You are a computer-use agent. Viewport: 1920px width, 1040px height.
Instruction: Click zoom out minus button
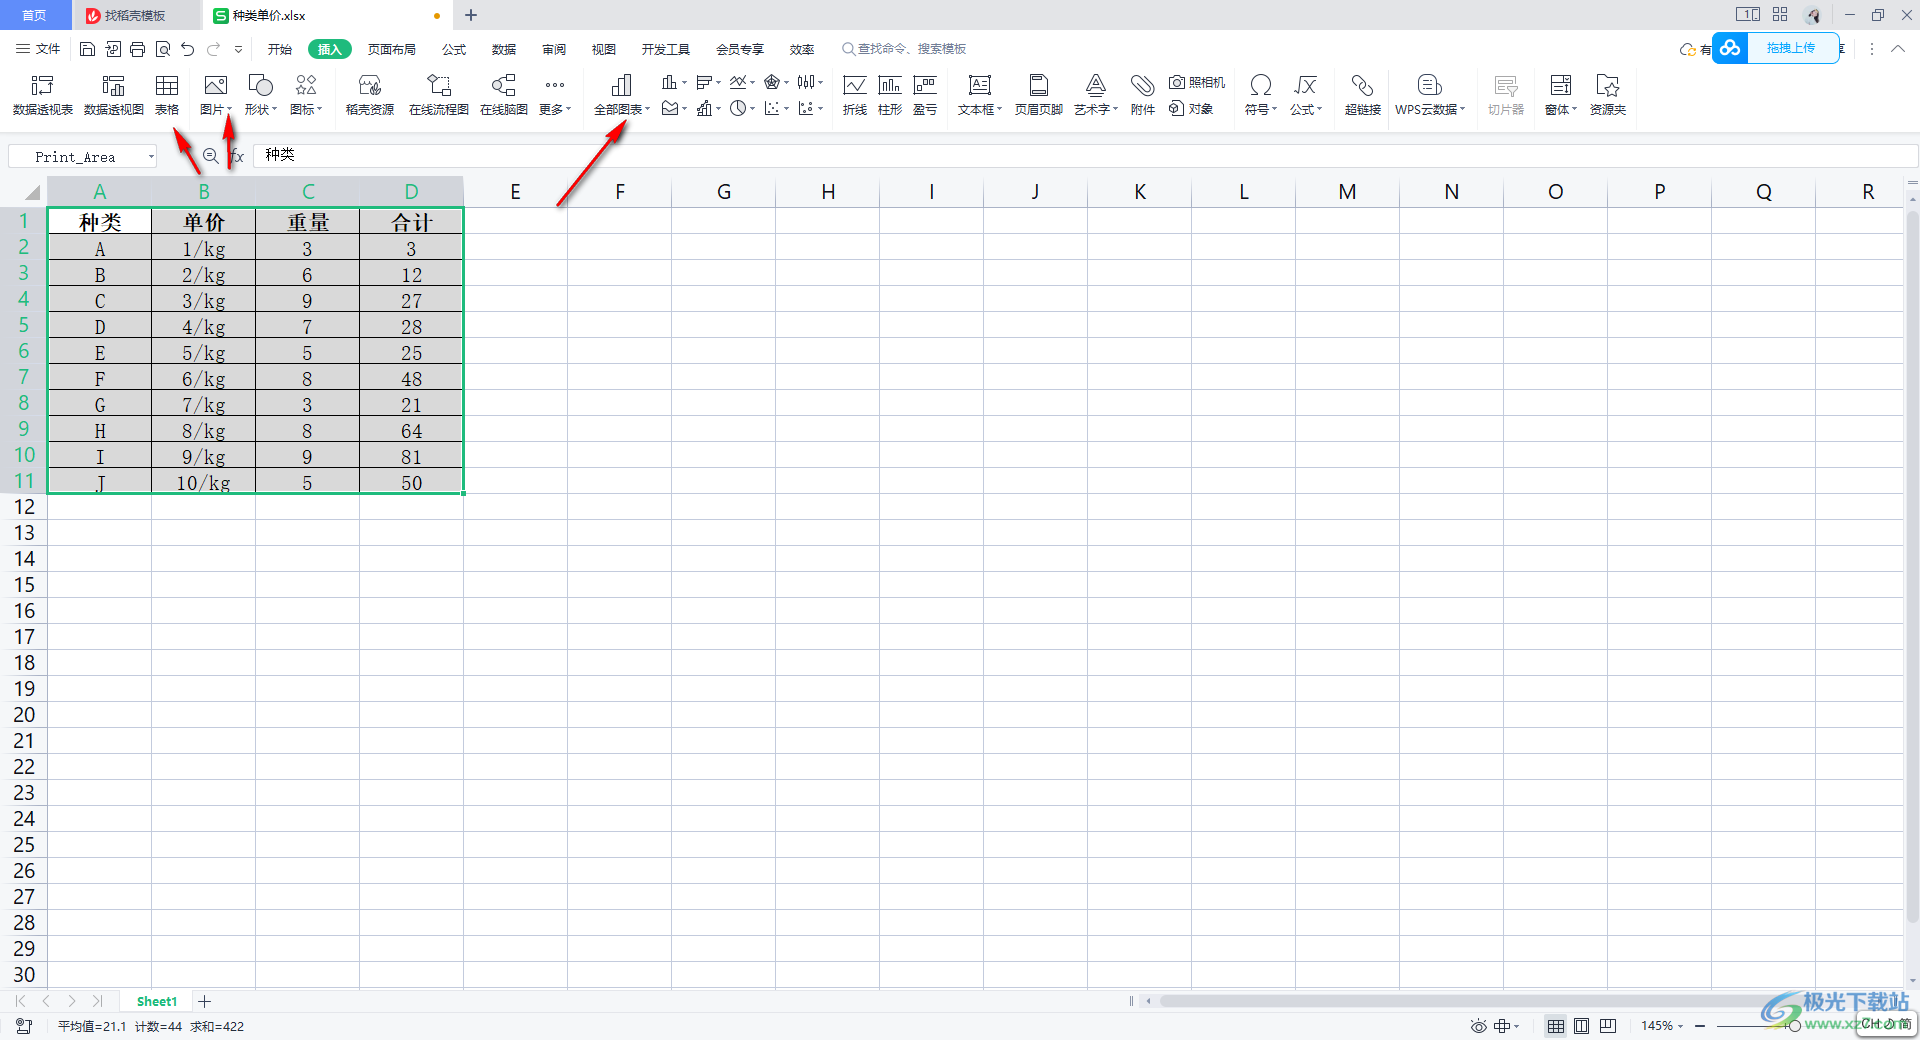pyautogui.click(x=1699, y=1026)
